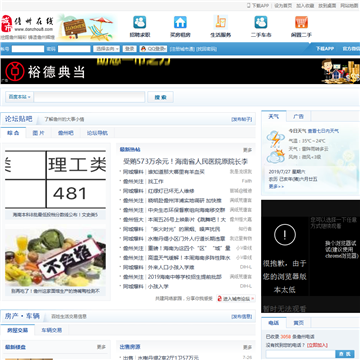Select the 广告 sidebar tab

coord(299,116)
